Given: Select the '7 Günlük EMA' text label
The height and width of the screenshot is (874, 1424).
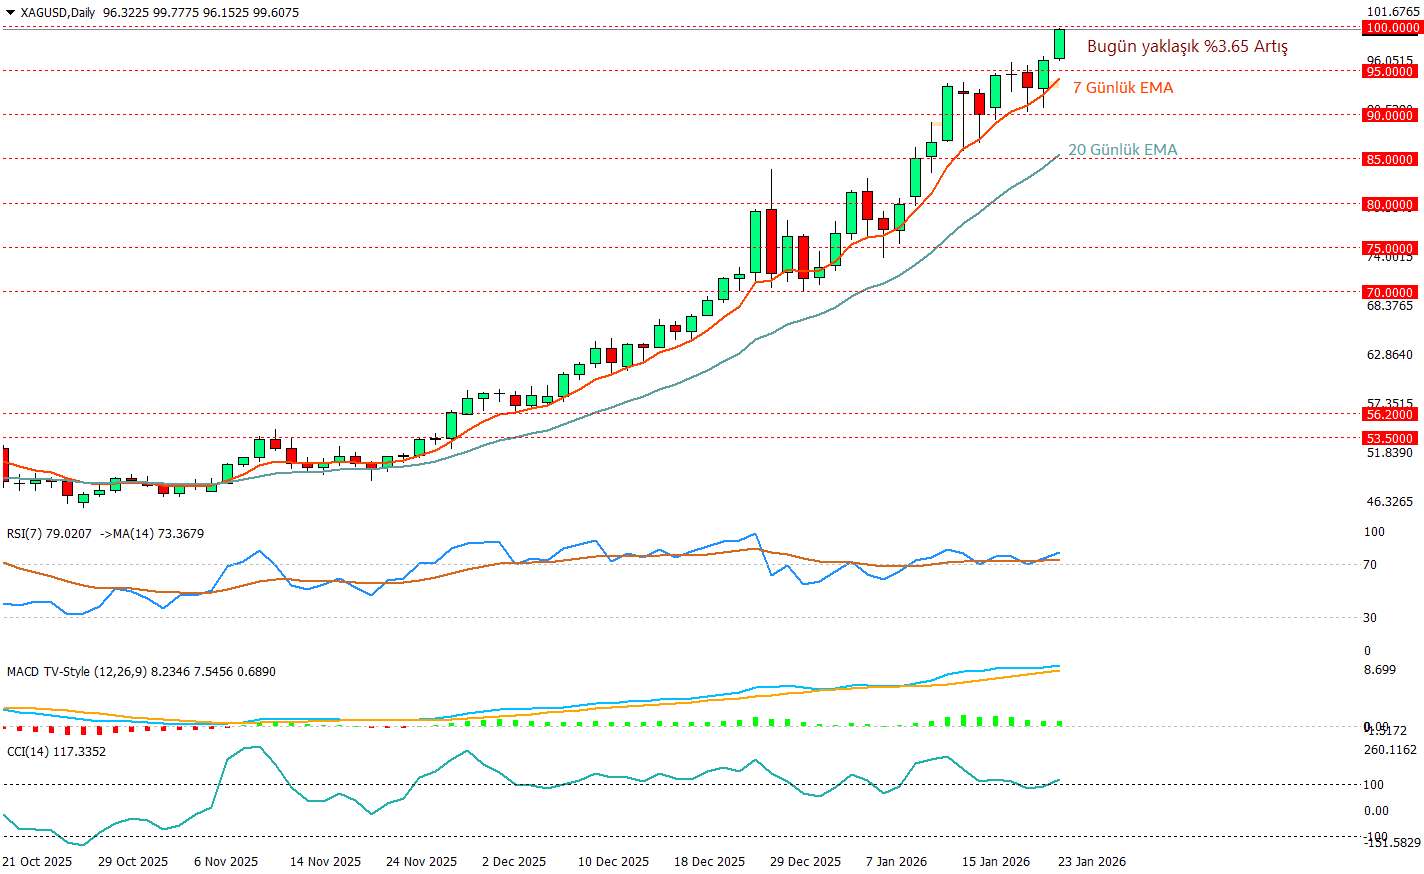Looking at the screenshot, I should 1123,88.
